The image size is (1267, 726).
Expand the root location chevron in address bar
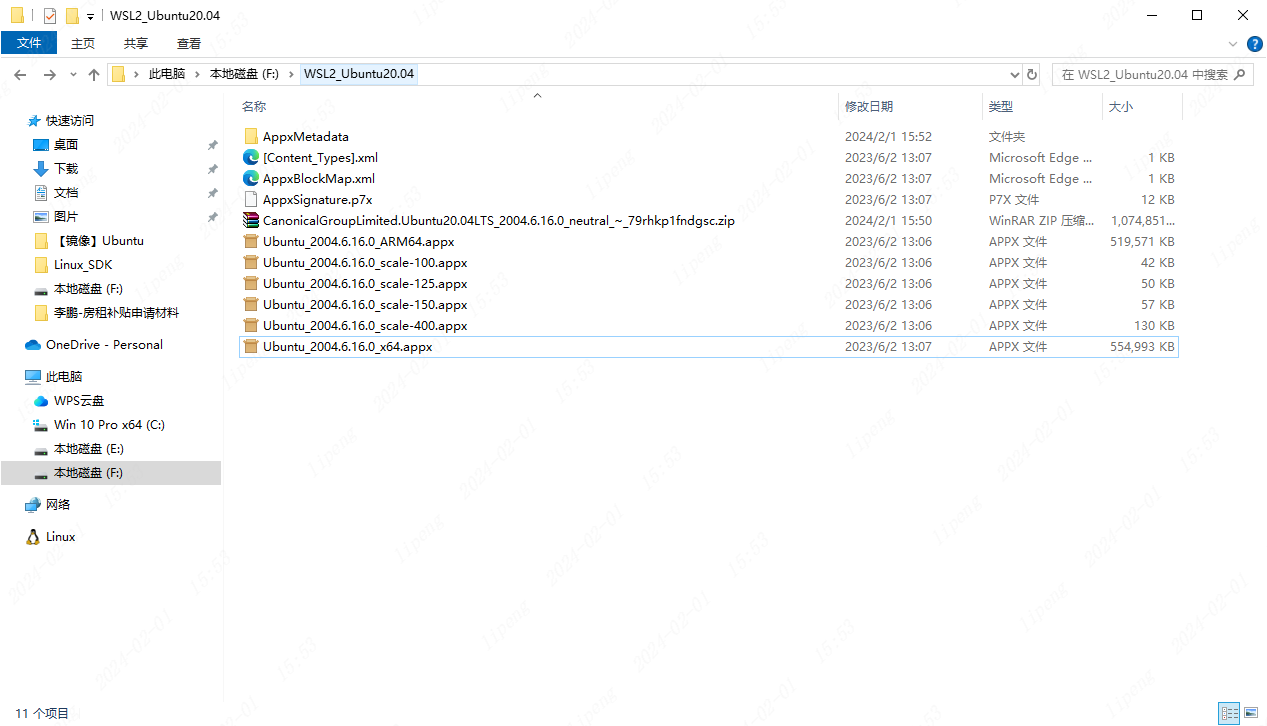pos(136,75)
